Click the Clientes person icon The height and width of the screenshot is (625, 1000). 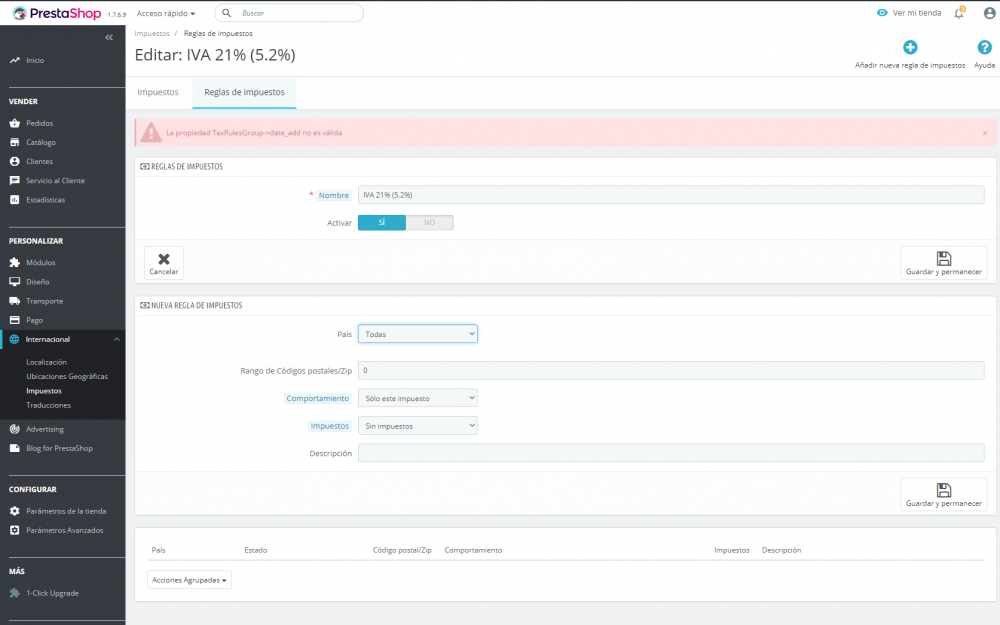(x=15, y=161)
